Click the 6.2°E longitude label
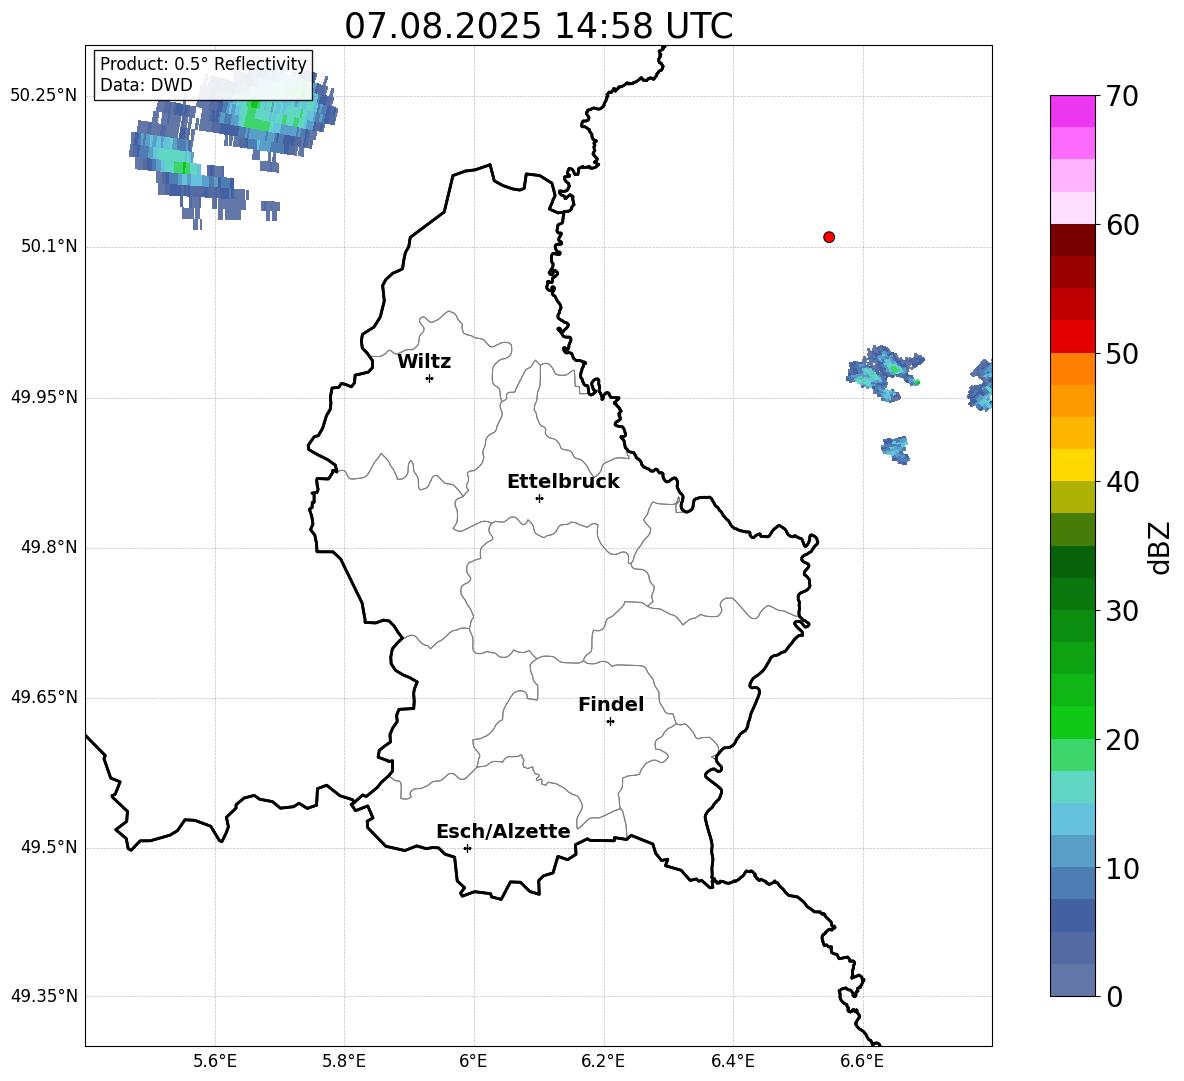1184x1081 pixels. point(603,1061)
